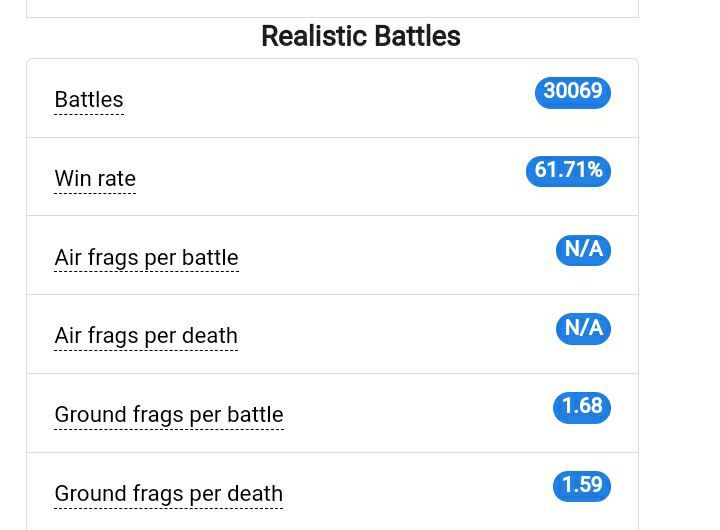Click the Ground frags per death label
Screen dimensions: 720x530
169,494
